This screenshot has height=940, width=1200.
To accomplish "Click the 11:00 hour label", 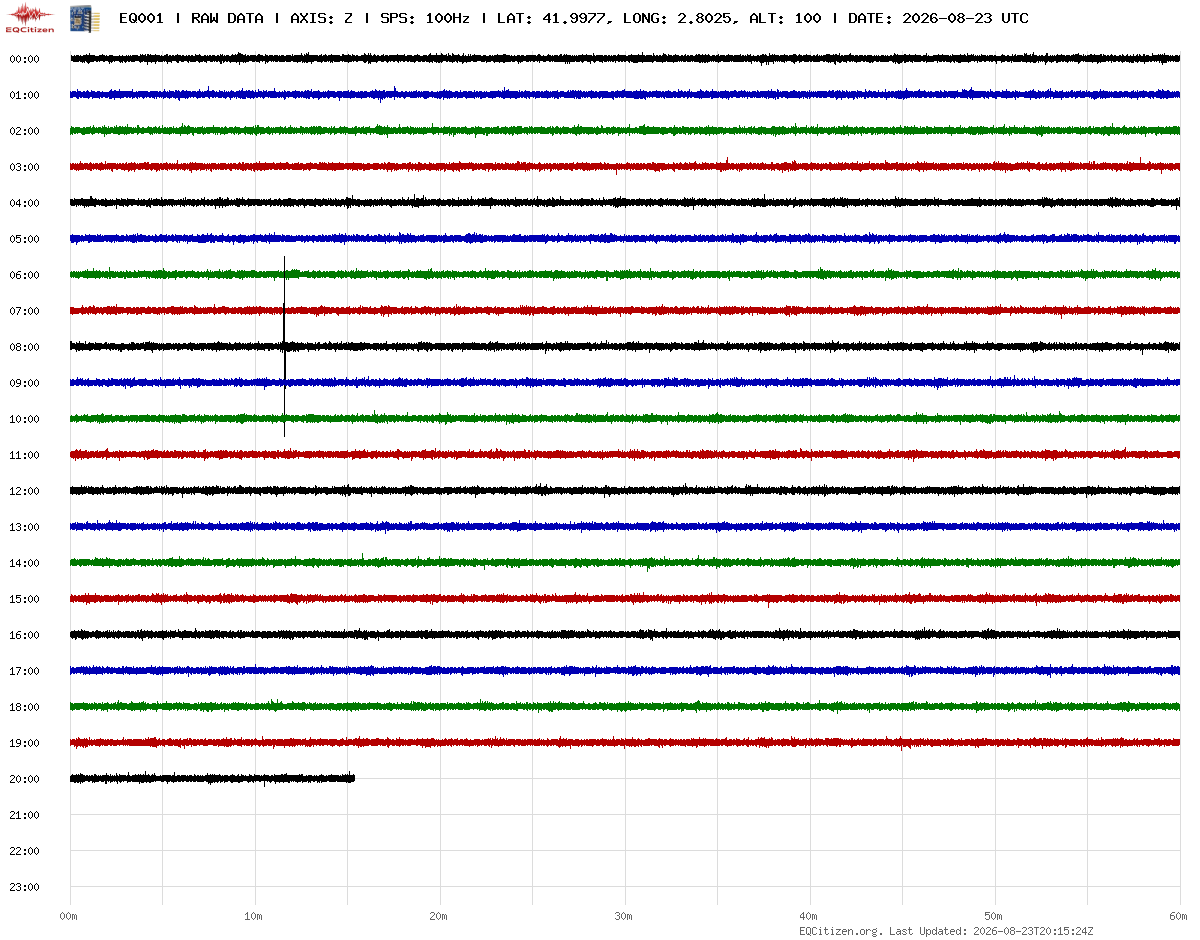I will 24,455.
